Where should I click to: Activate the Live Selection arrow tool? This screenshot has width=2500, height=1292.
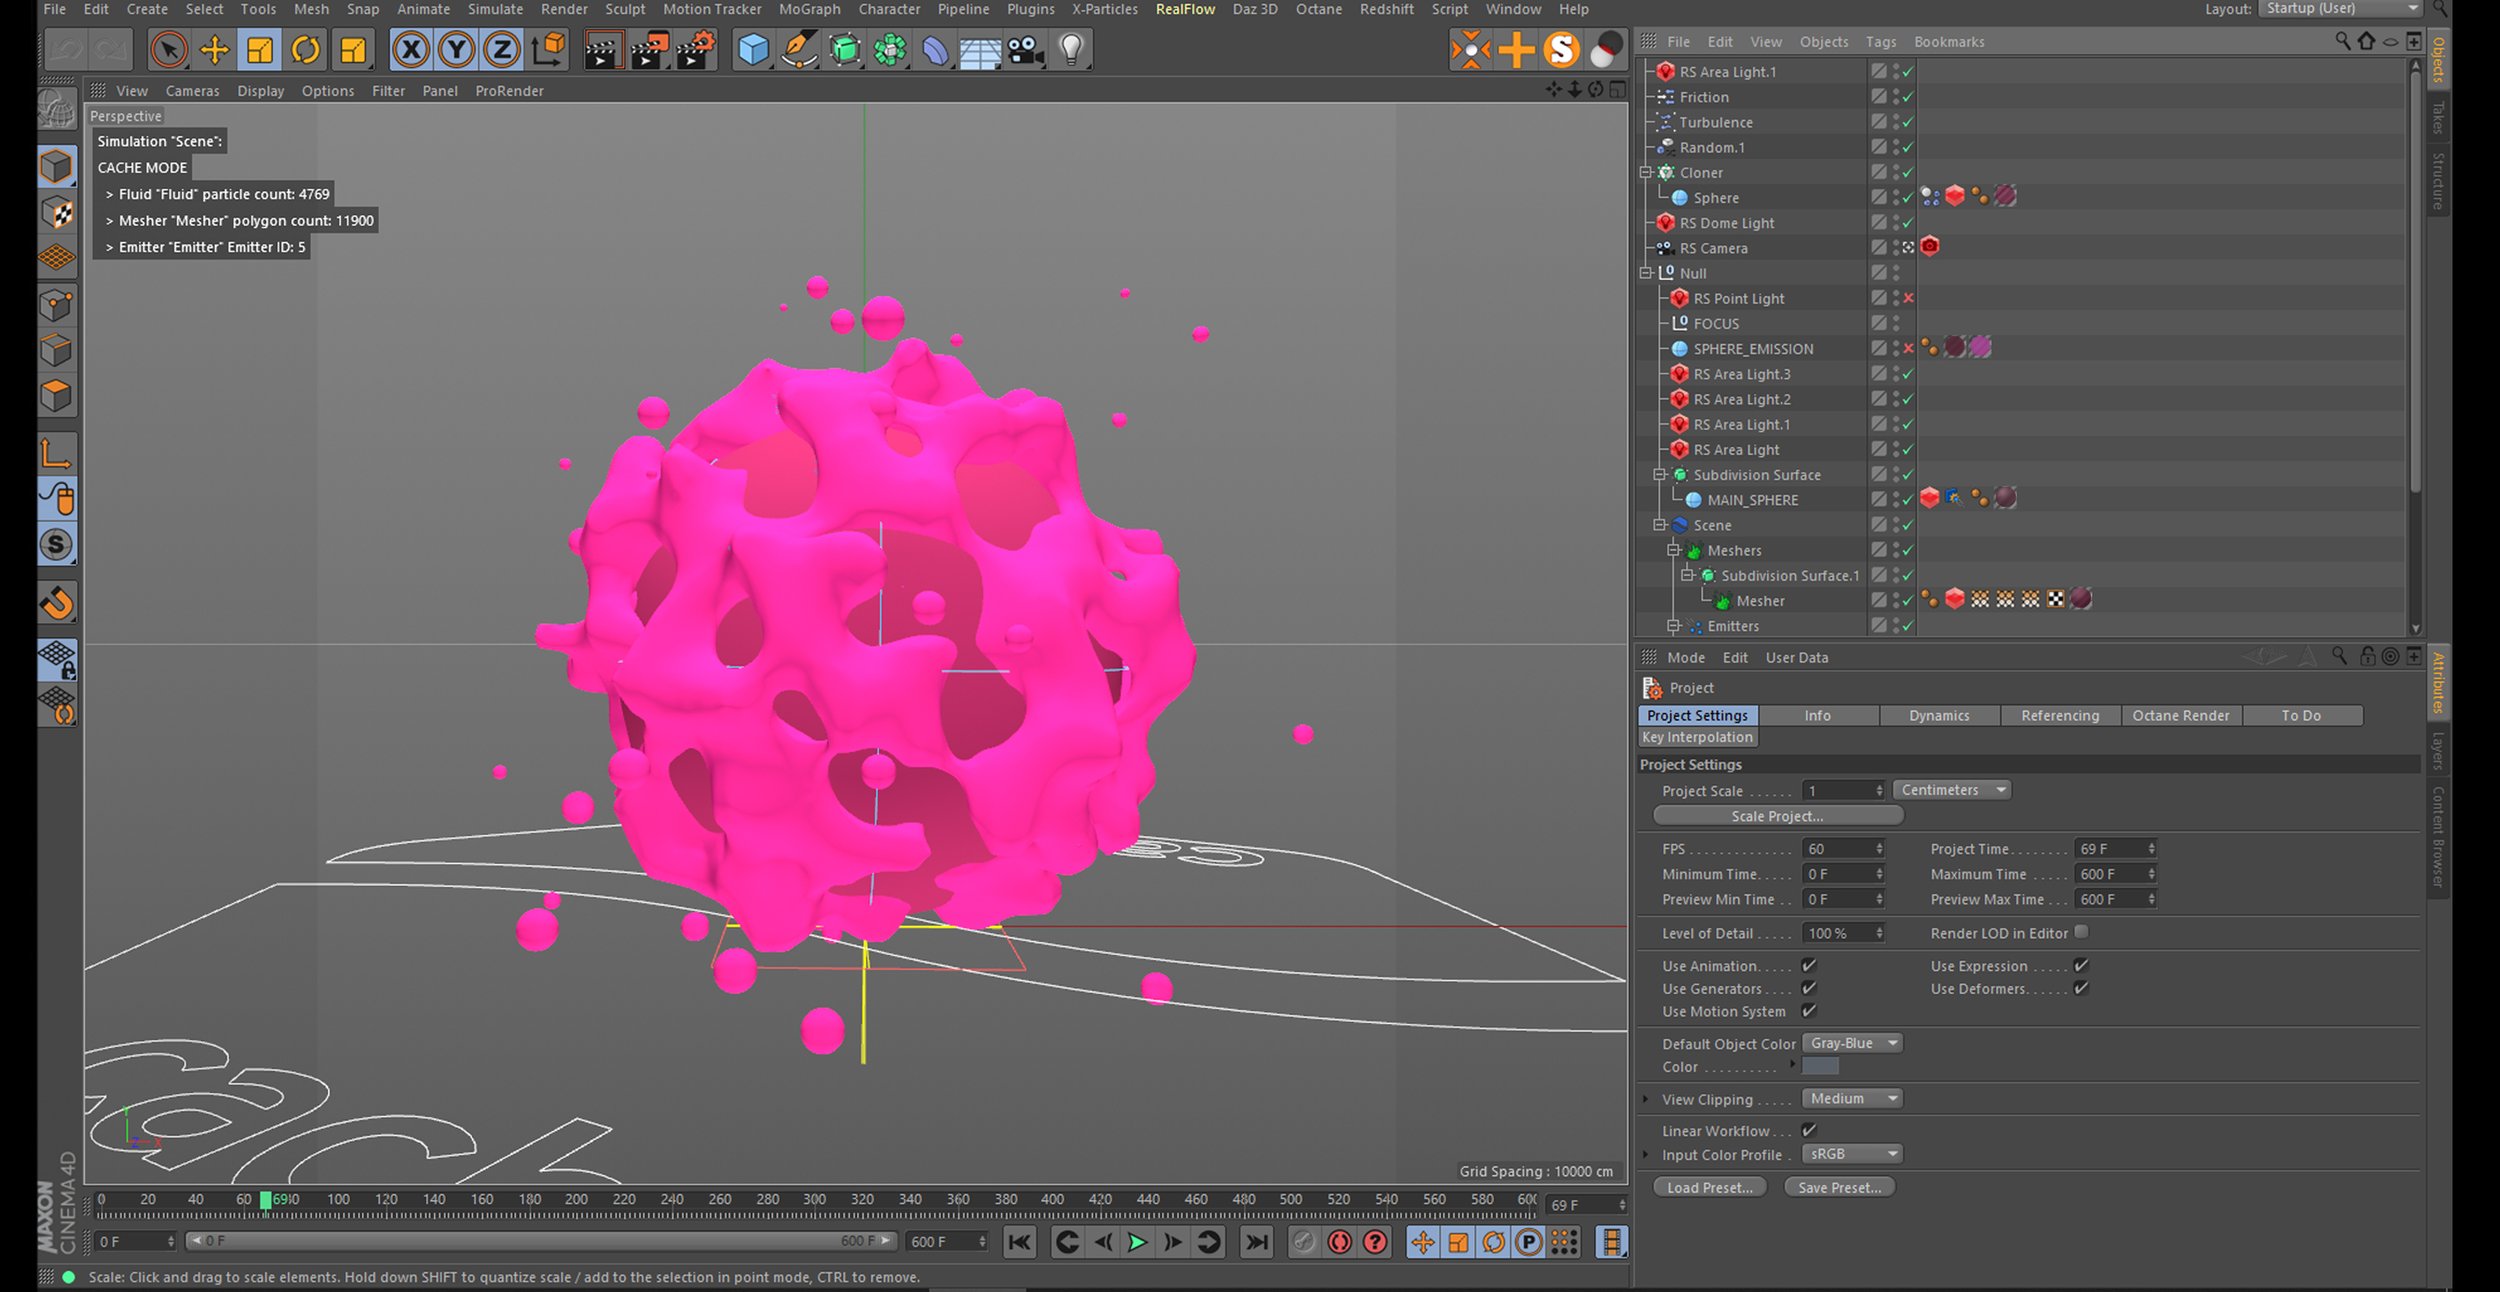tap(168, 49)
